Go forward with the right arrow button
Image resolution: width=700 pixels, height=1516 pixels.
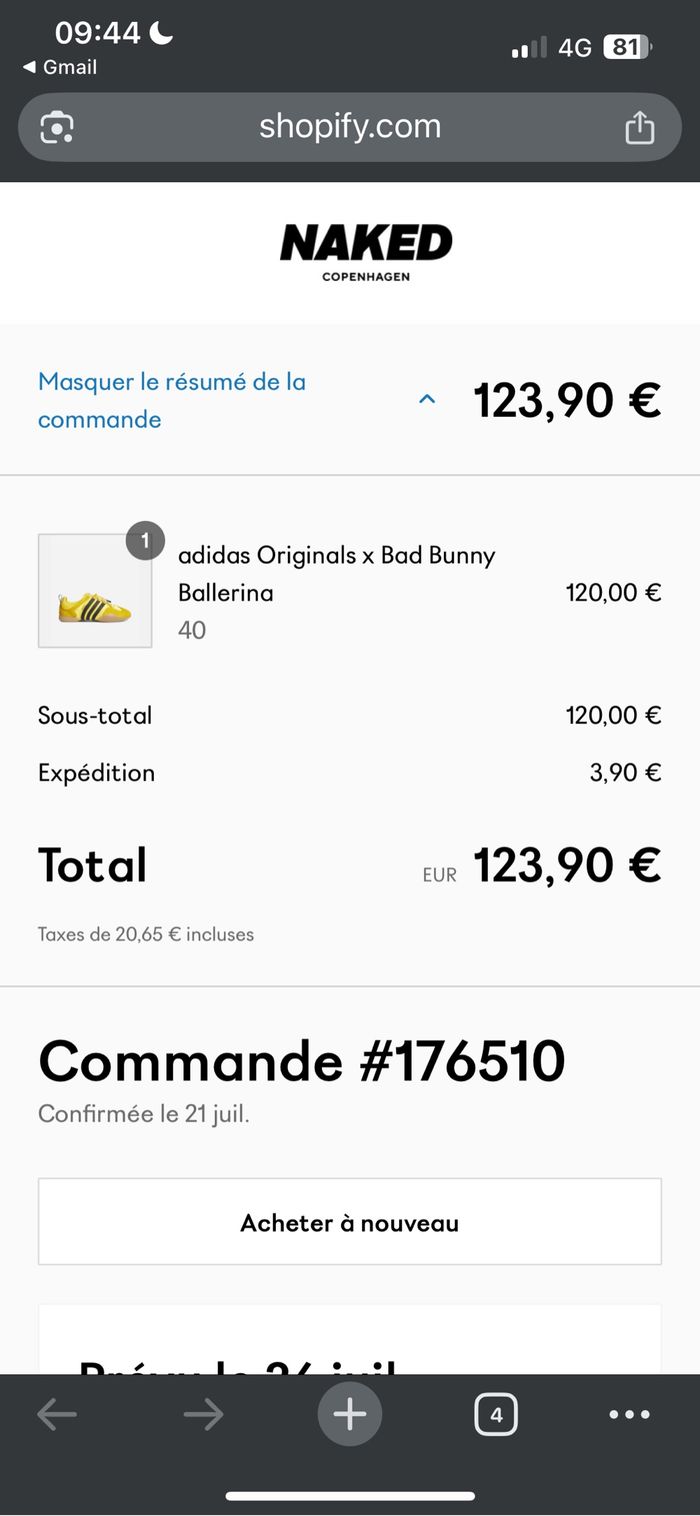pos(203,1414)
